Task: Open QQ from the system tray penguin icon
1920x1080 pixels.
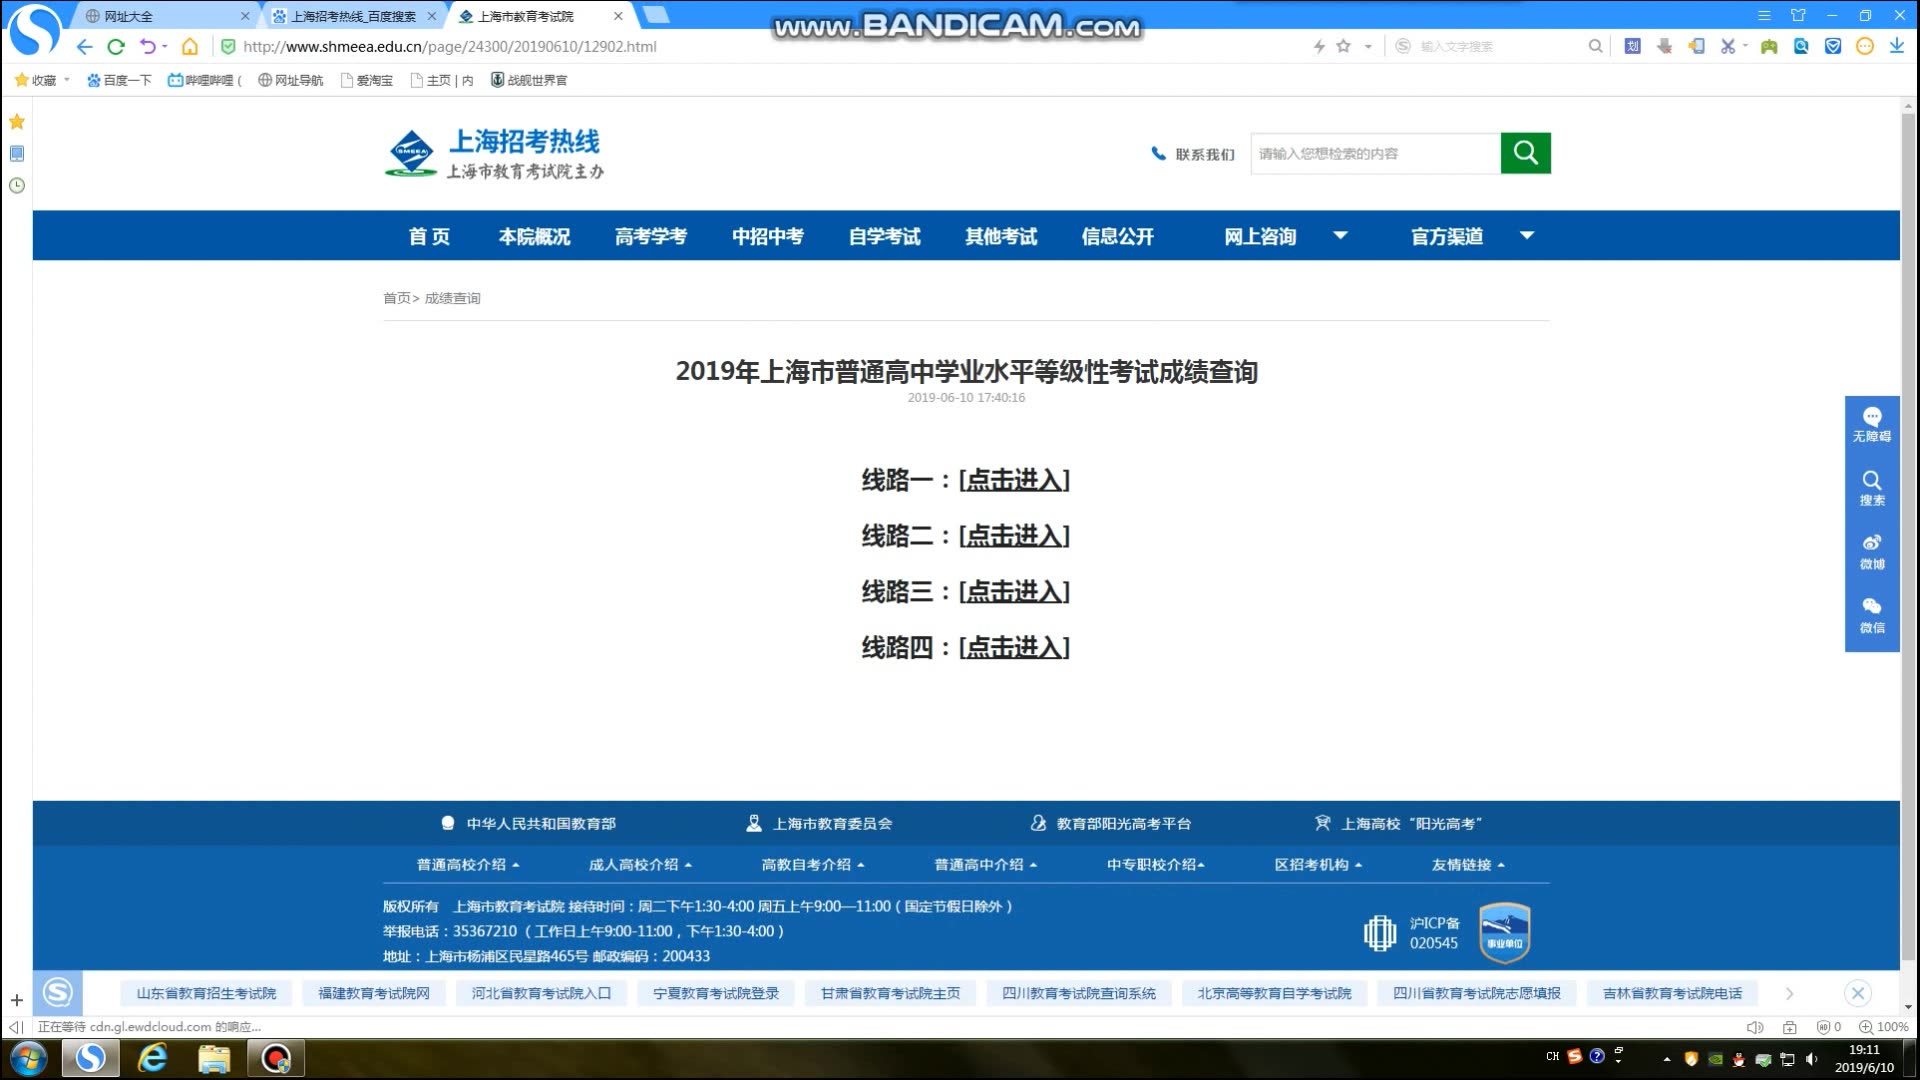Action: coord(1738,1059)
